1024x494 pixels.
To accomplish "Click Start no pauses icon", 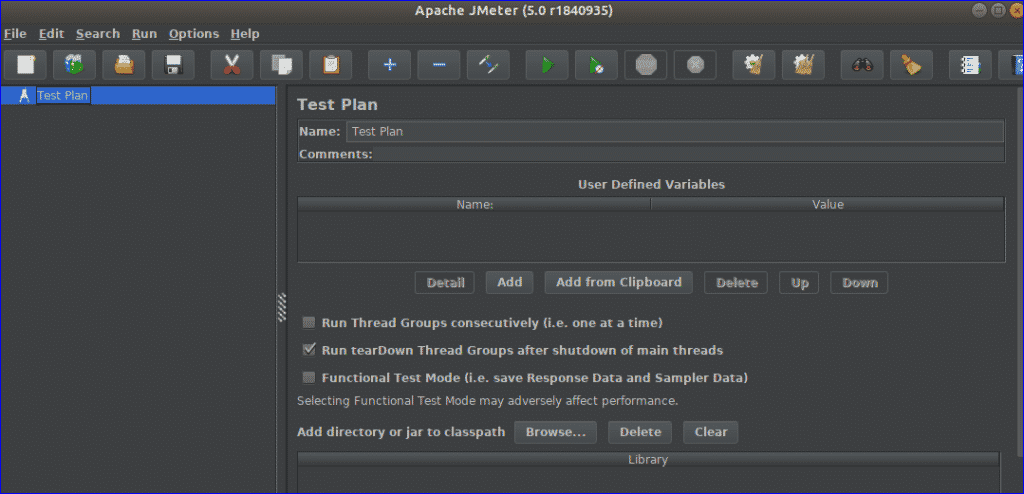I will pyautogui.click(x=596, y=65).
